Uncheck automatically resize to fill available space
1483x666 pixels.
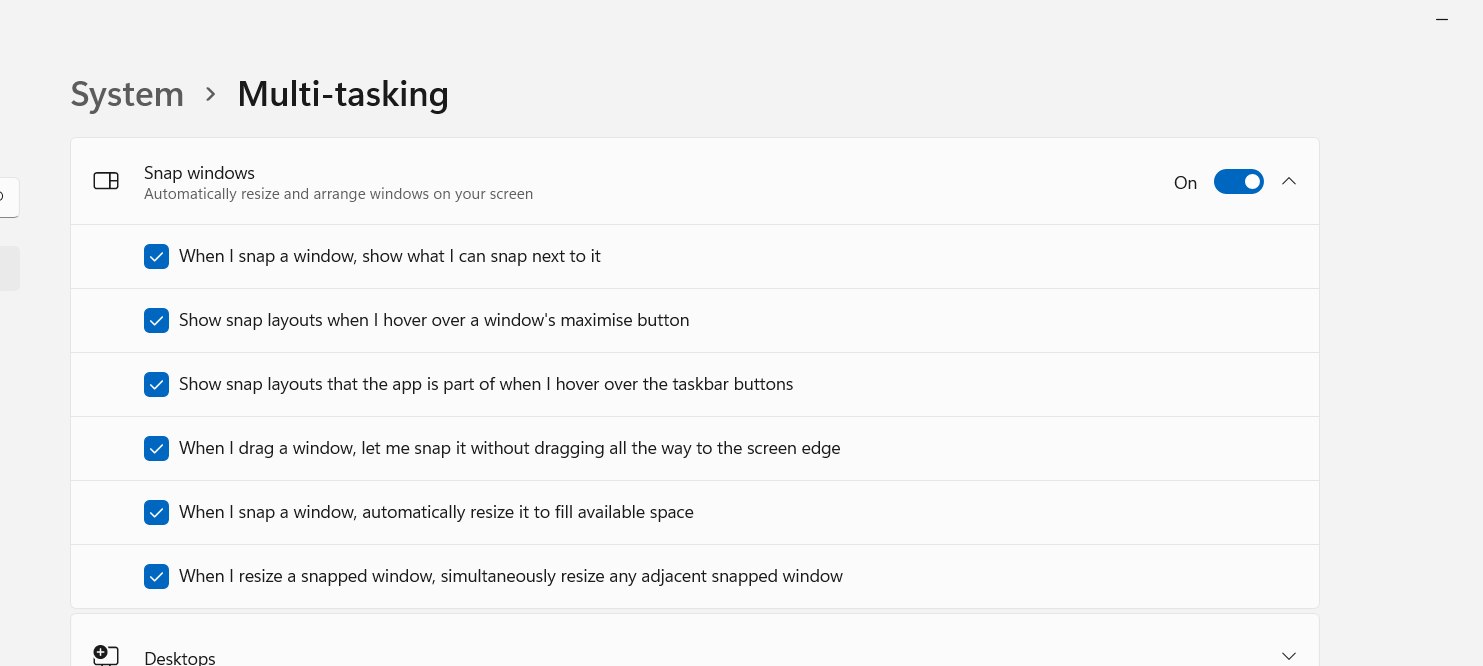click(156, 513)
